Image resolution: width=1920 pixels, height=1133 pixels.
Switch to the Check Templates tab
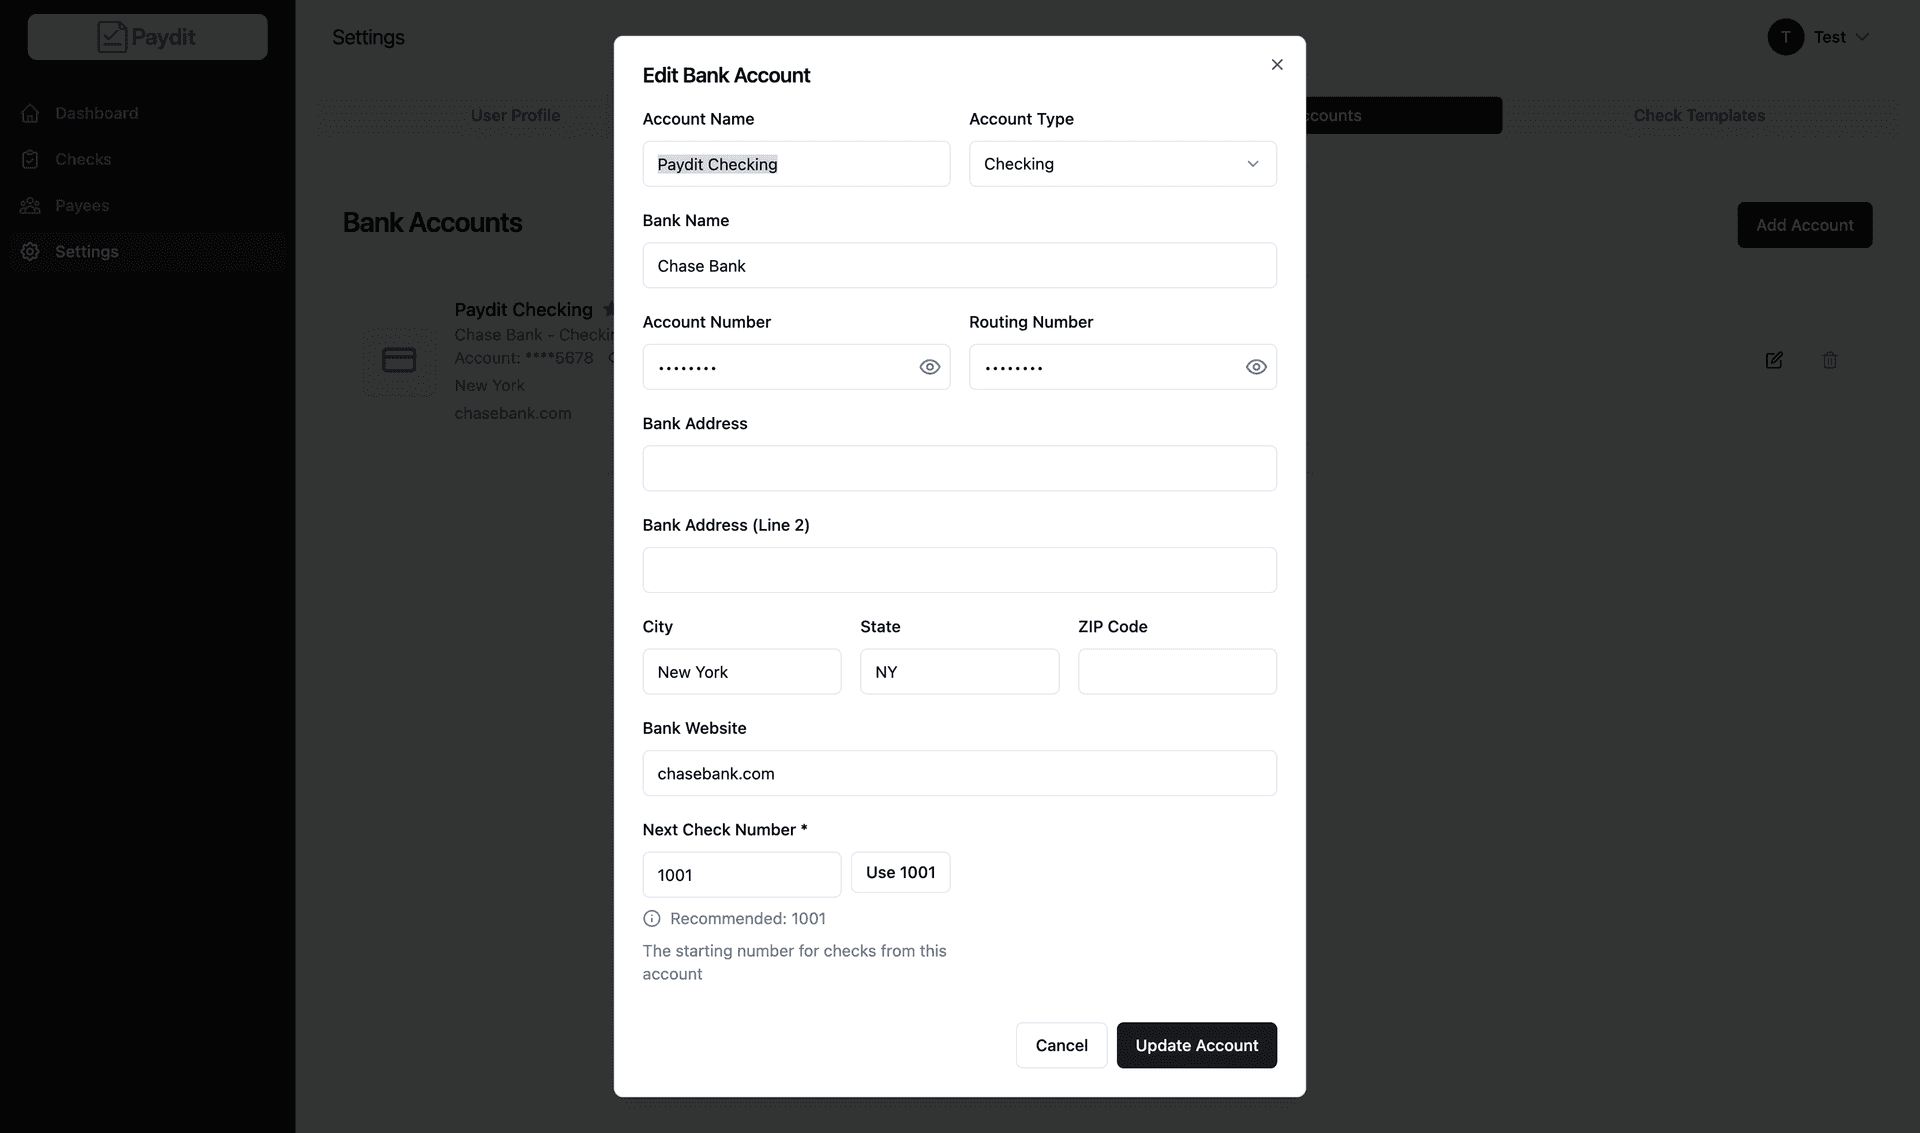point(1699,116)
